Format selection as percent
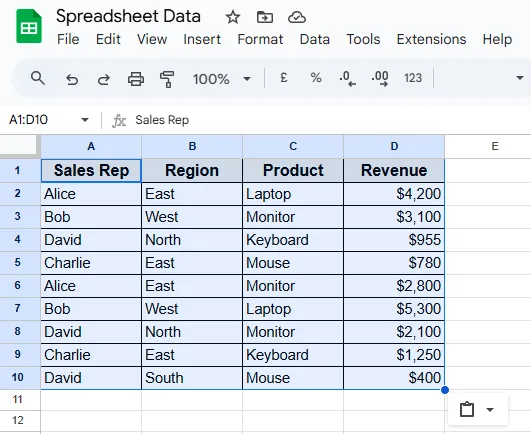 [x=316, y=78]
